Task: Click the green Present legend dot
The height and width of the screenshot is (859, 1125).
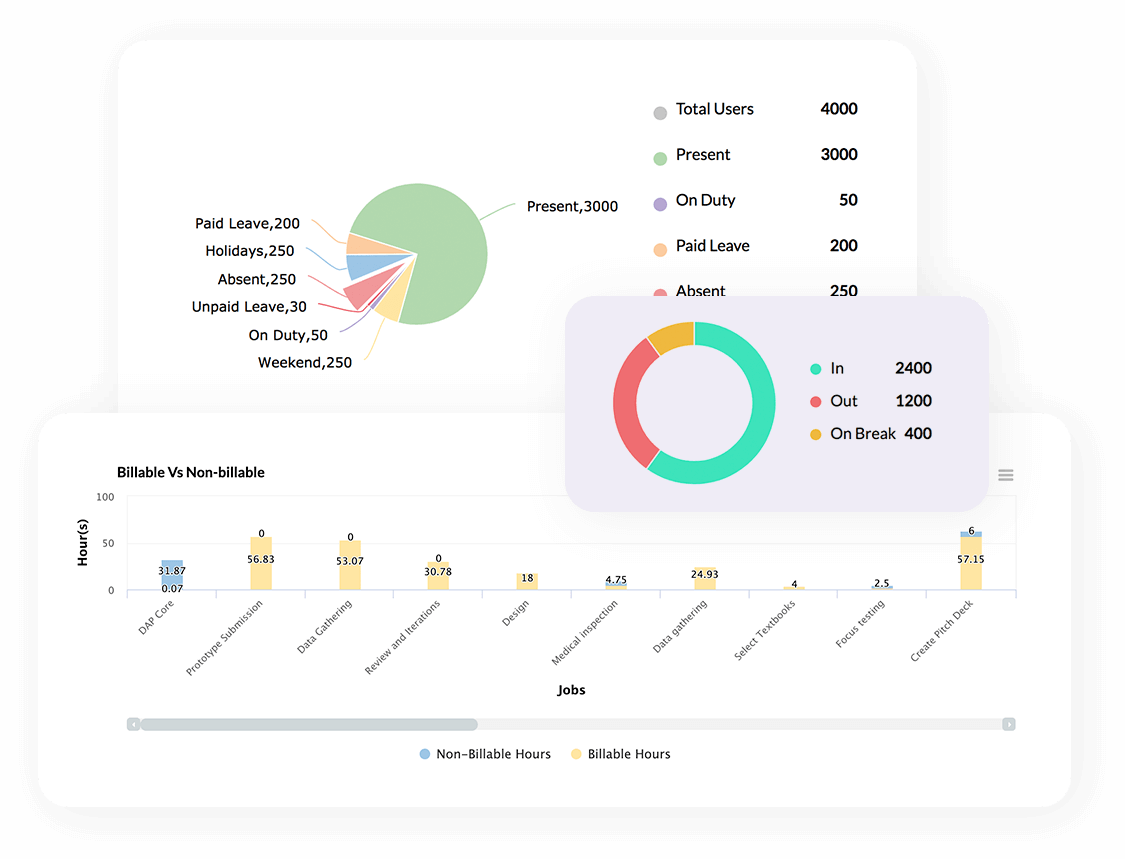Action: point(660,159)
